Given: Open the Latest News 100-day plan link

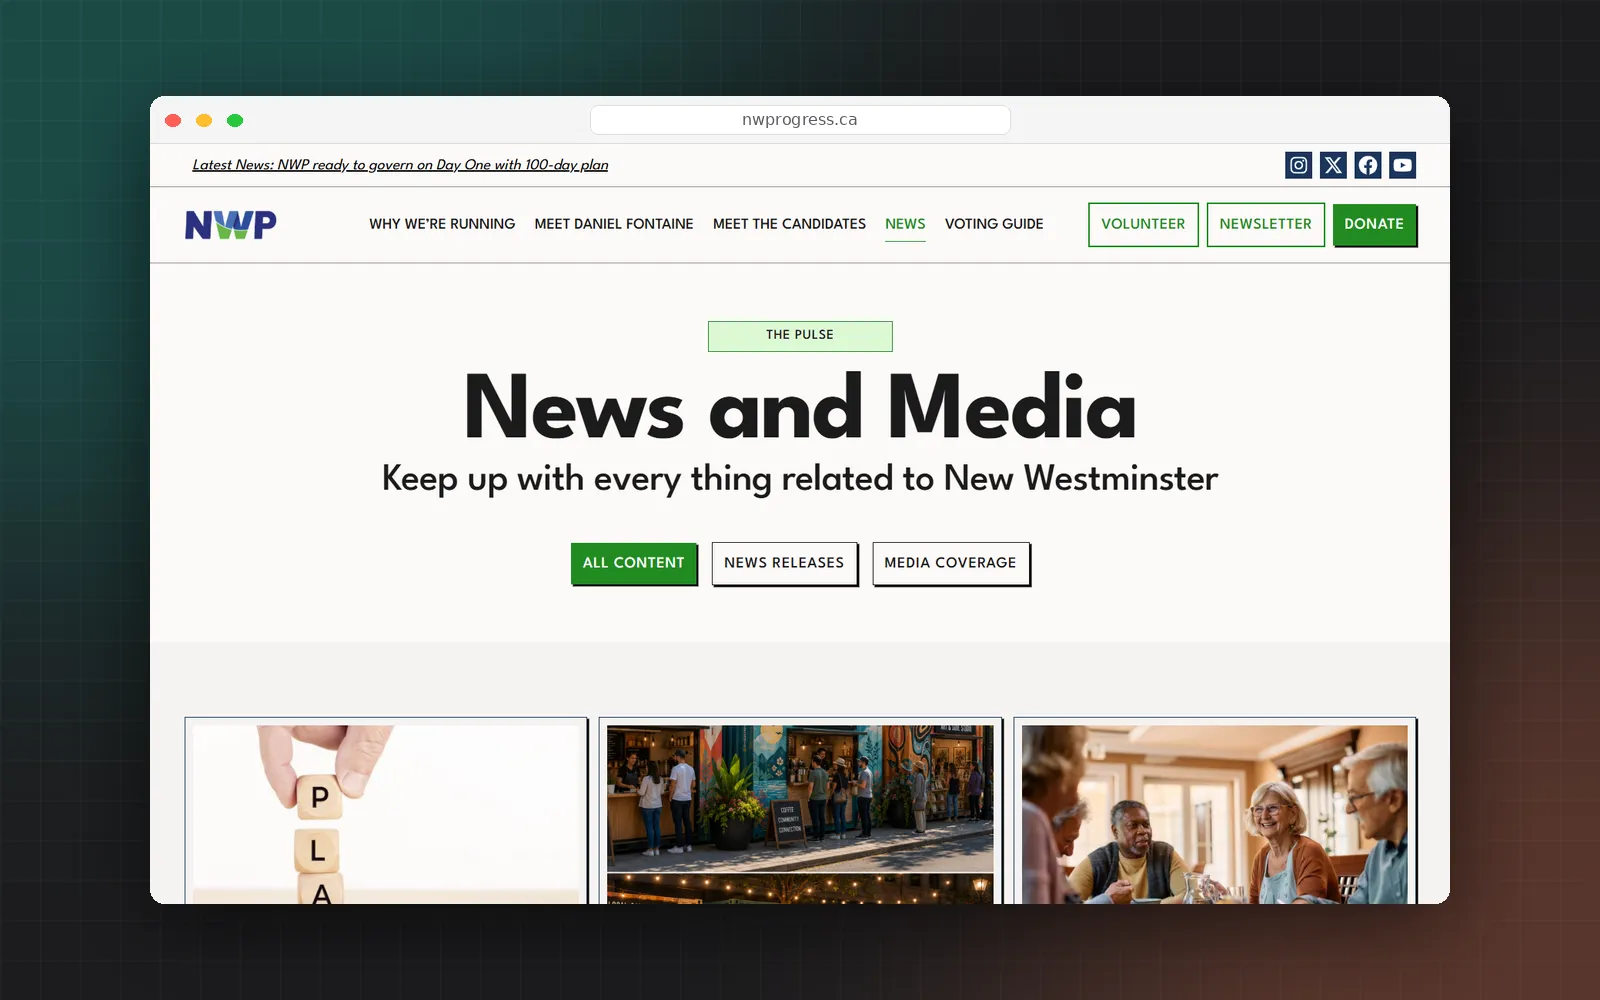Looking at the screenshot, I should (400, 165).
